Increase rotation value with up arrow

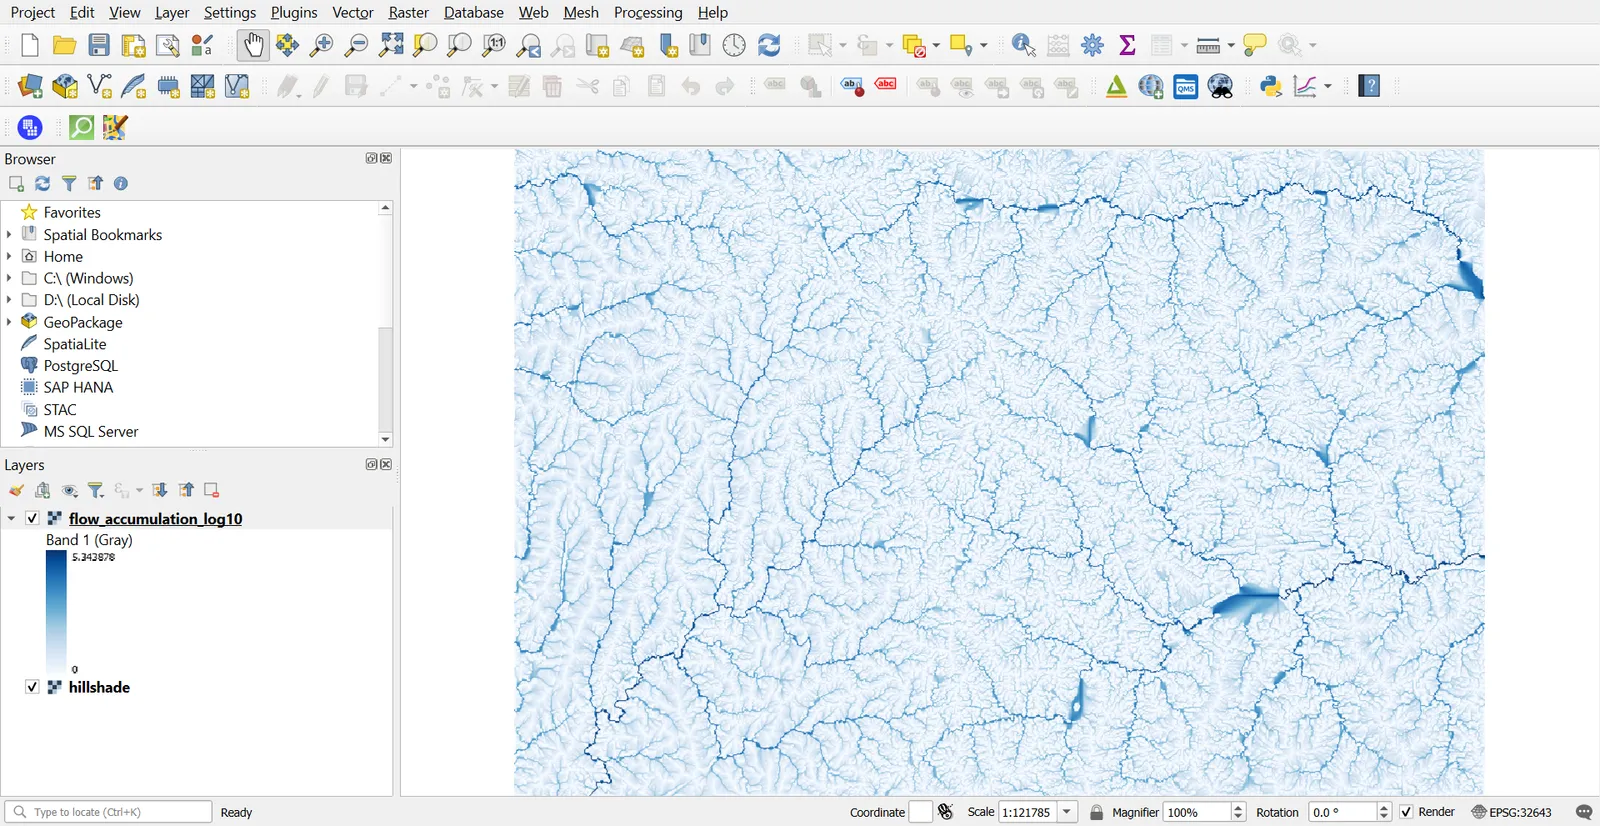(1384, 808)
